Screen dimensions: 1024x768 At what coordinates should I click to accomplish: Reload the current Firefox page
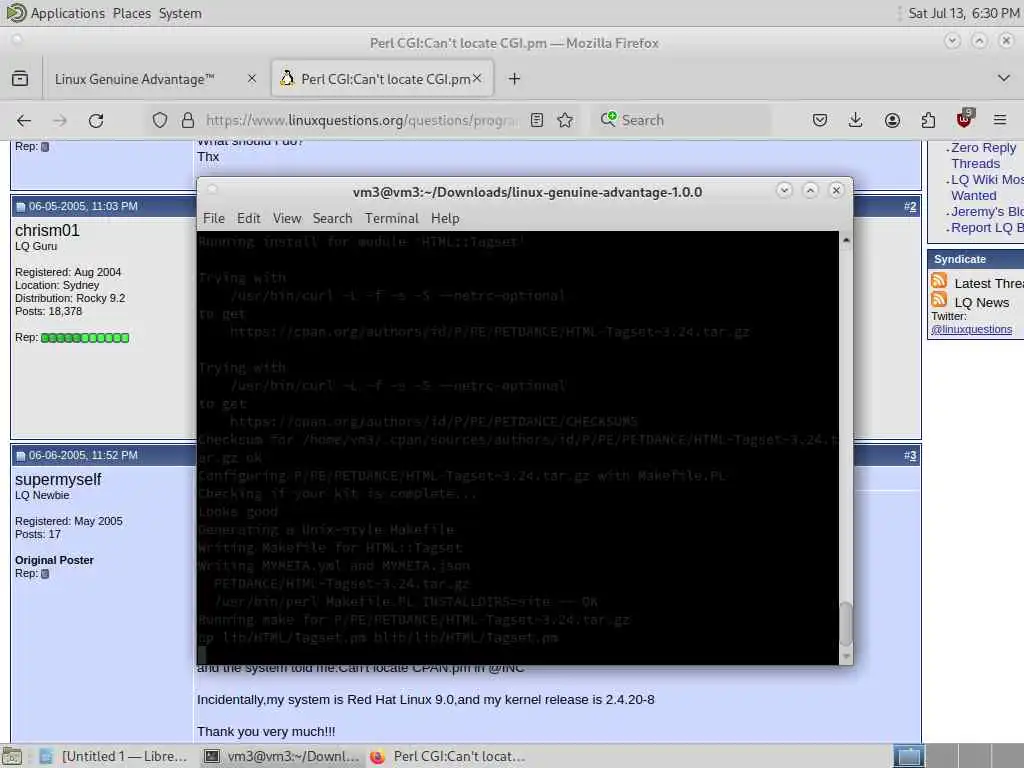[96, 120]
